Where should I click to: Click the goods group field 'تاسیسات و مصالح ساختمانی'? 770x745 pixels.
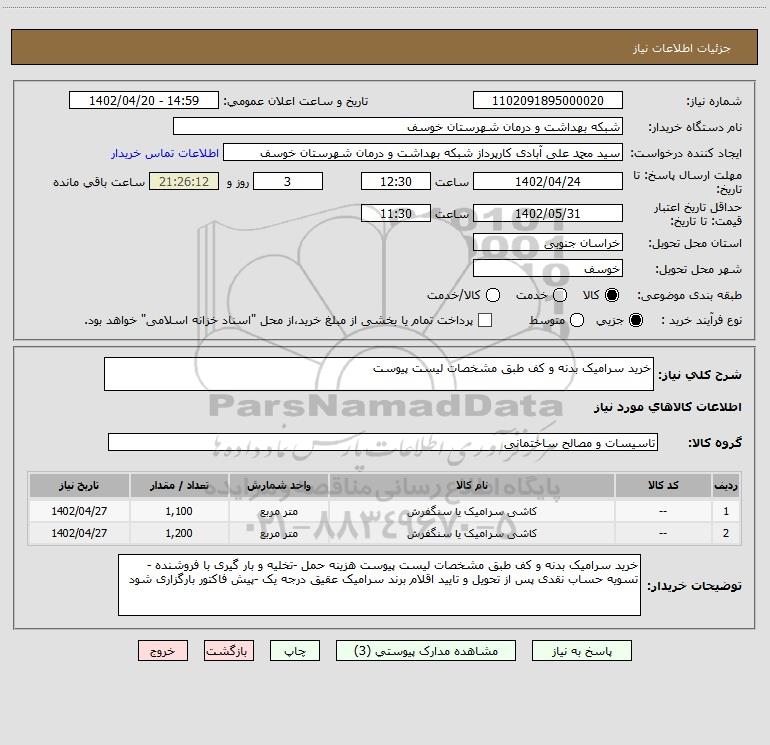click(x=383, y=442)
